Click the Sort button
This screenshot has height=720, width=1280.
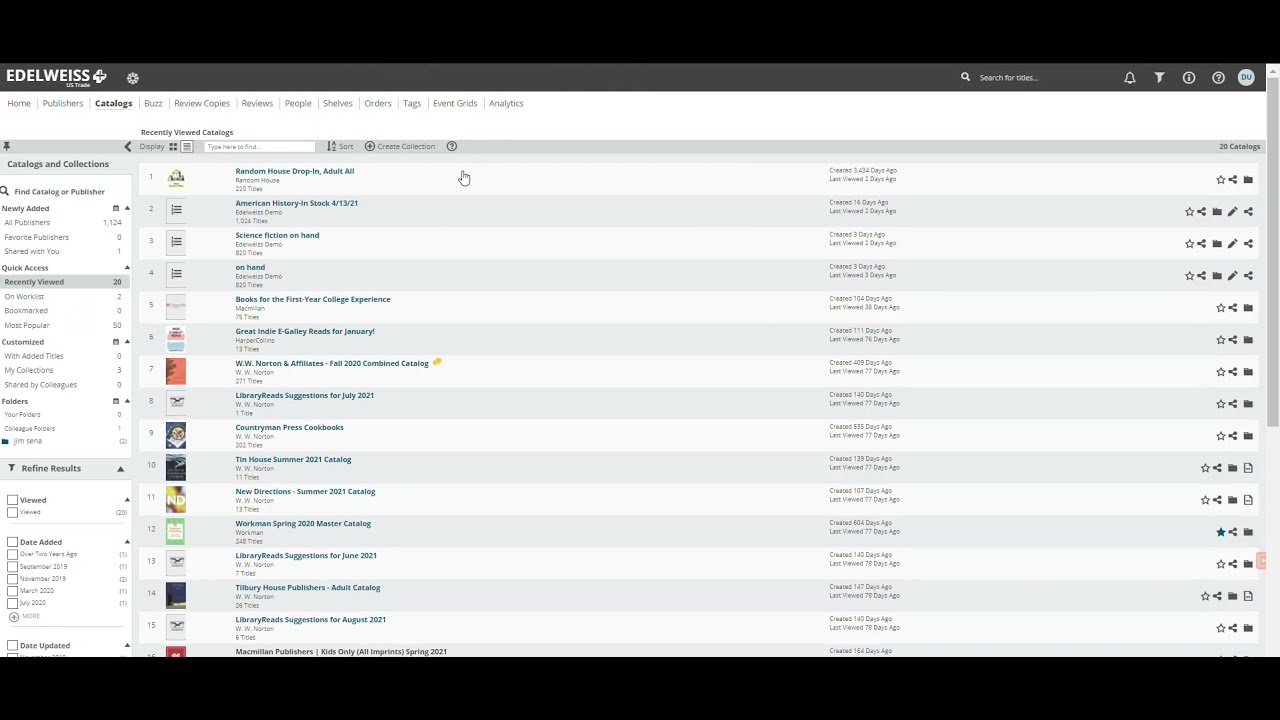pos(340,147)
